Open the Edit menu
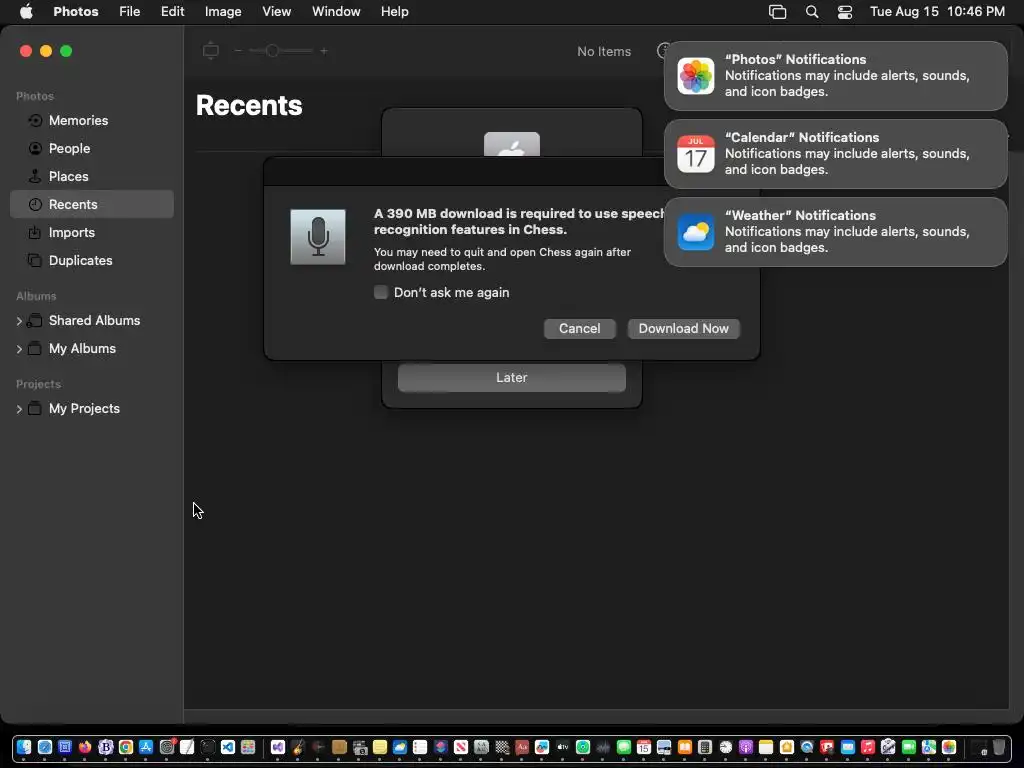 click(172, 11)
